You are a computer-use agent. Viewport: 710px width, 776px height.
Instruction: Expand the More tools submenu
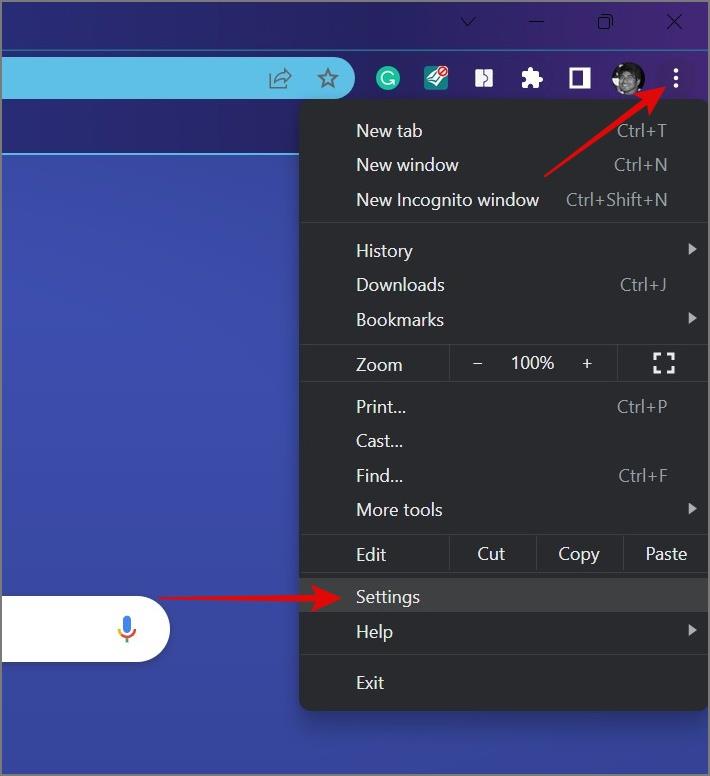click(504, 510)
